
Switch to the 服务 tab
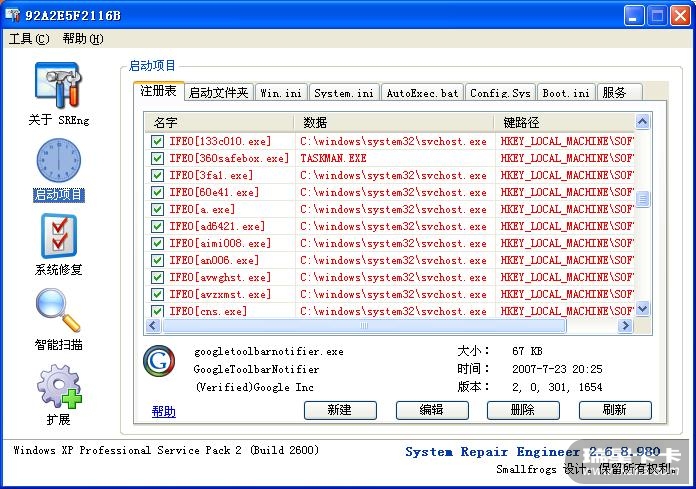pos(619,93)
